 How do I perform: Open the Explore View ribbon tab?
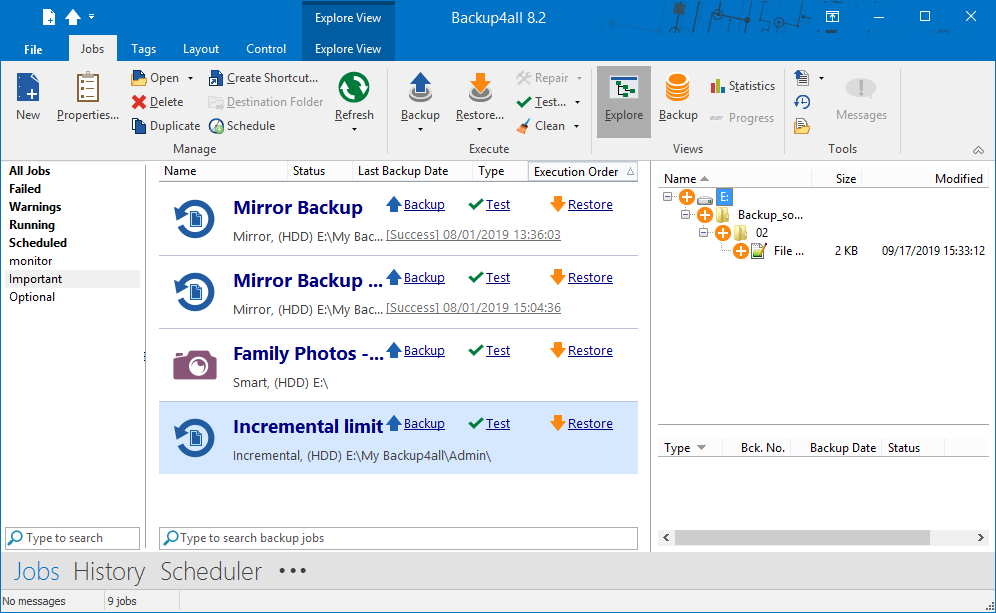tap(348, 49)
